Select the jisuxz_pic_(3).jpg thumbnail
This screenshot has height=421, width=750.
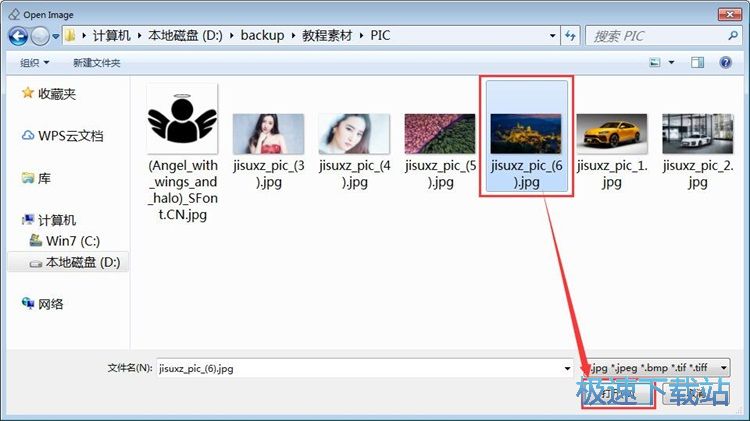tap(268, 134)
